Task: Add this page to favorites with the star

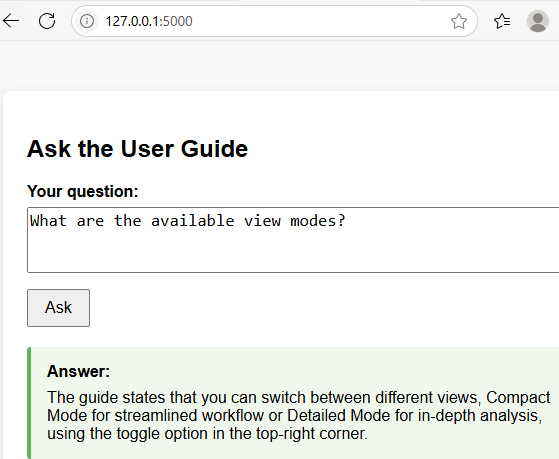Action: coord(458,21)
